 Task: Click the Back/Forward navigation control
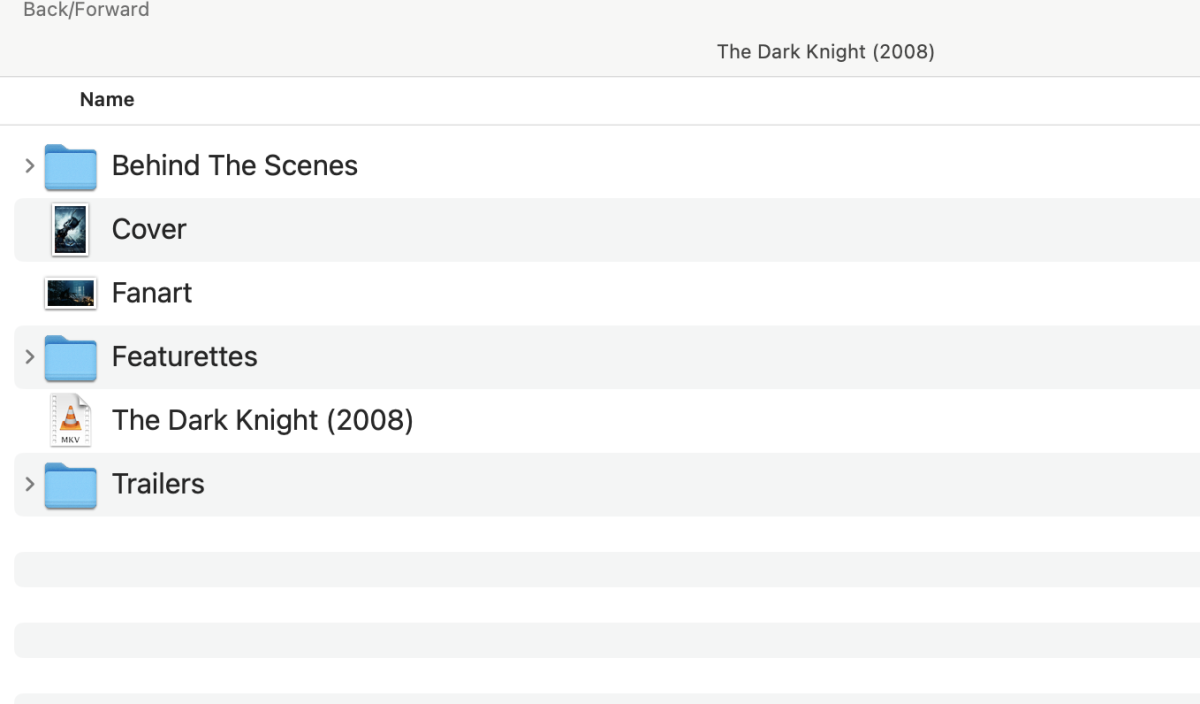click(x=86, y=10)
